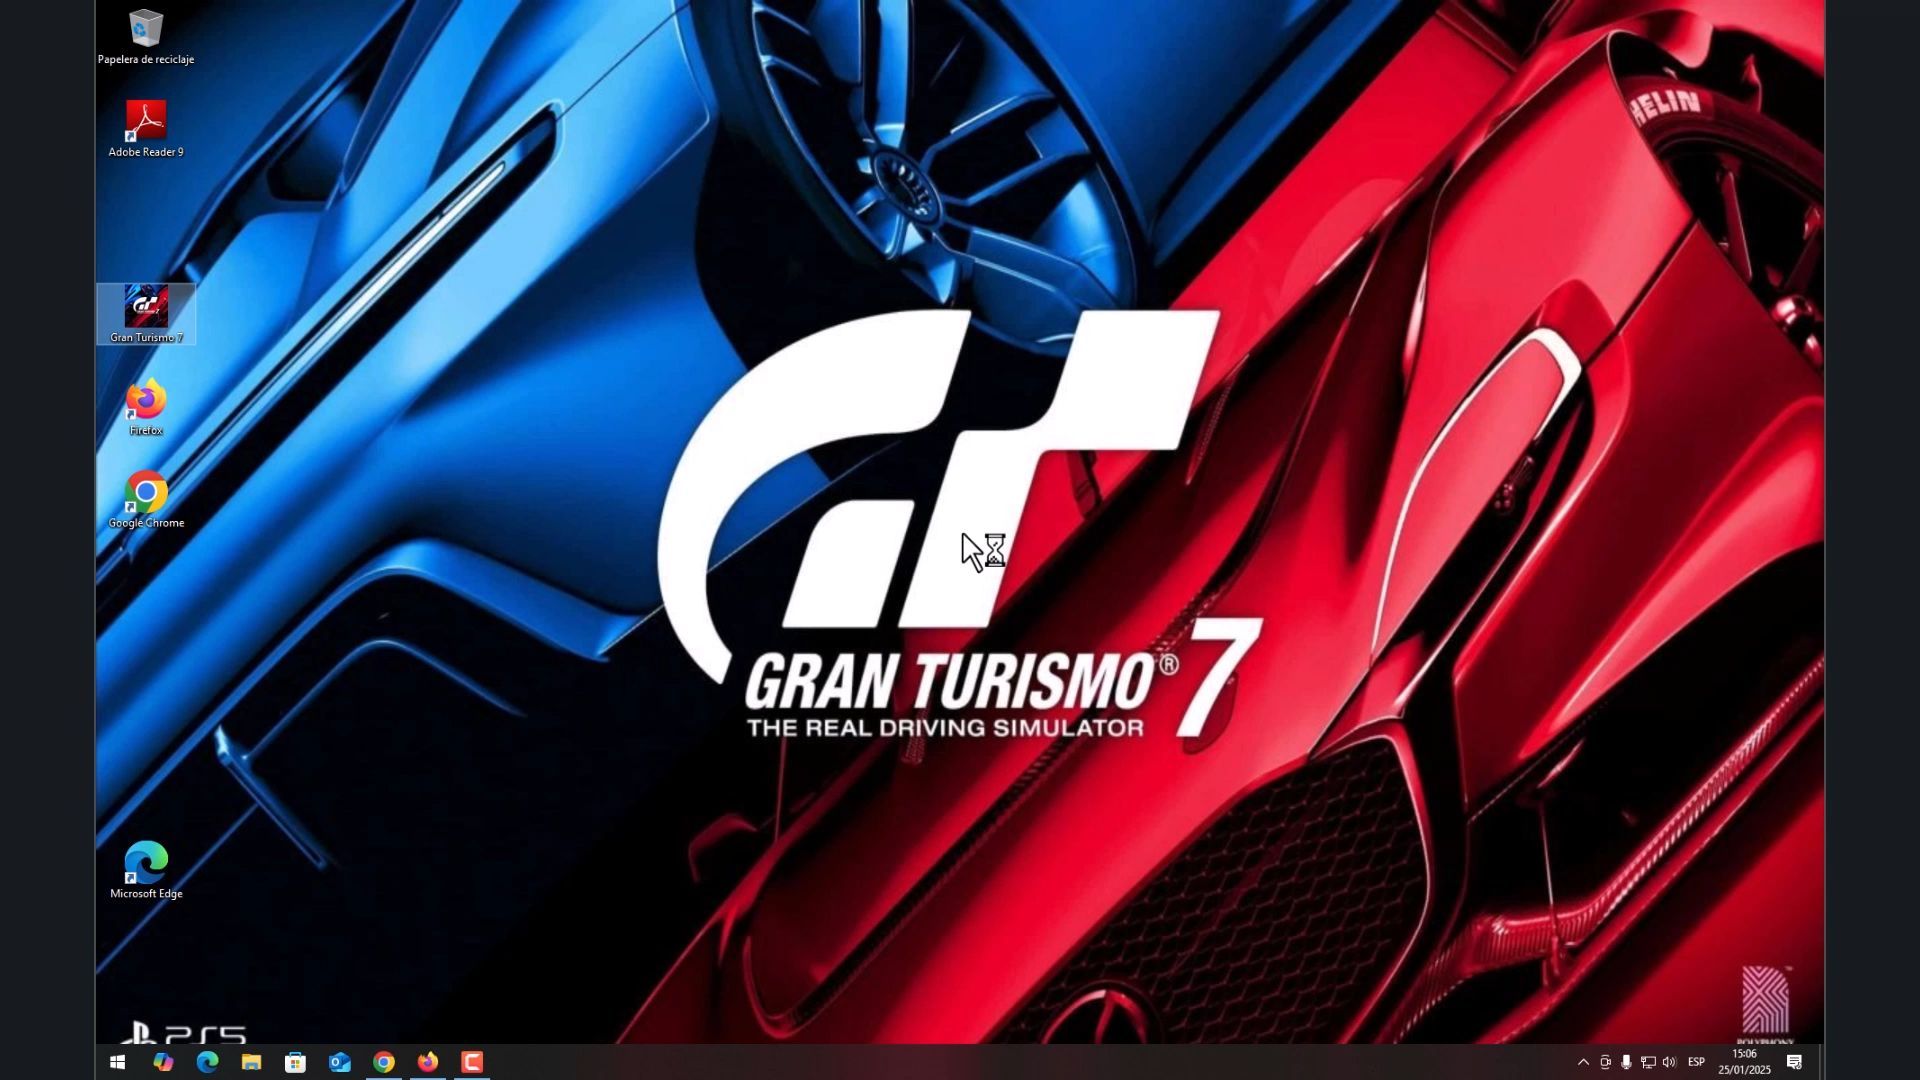Launch Copilot from the taskbar

pos(163,1062)
